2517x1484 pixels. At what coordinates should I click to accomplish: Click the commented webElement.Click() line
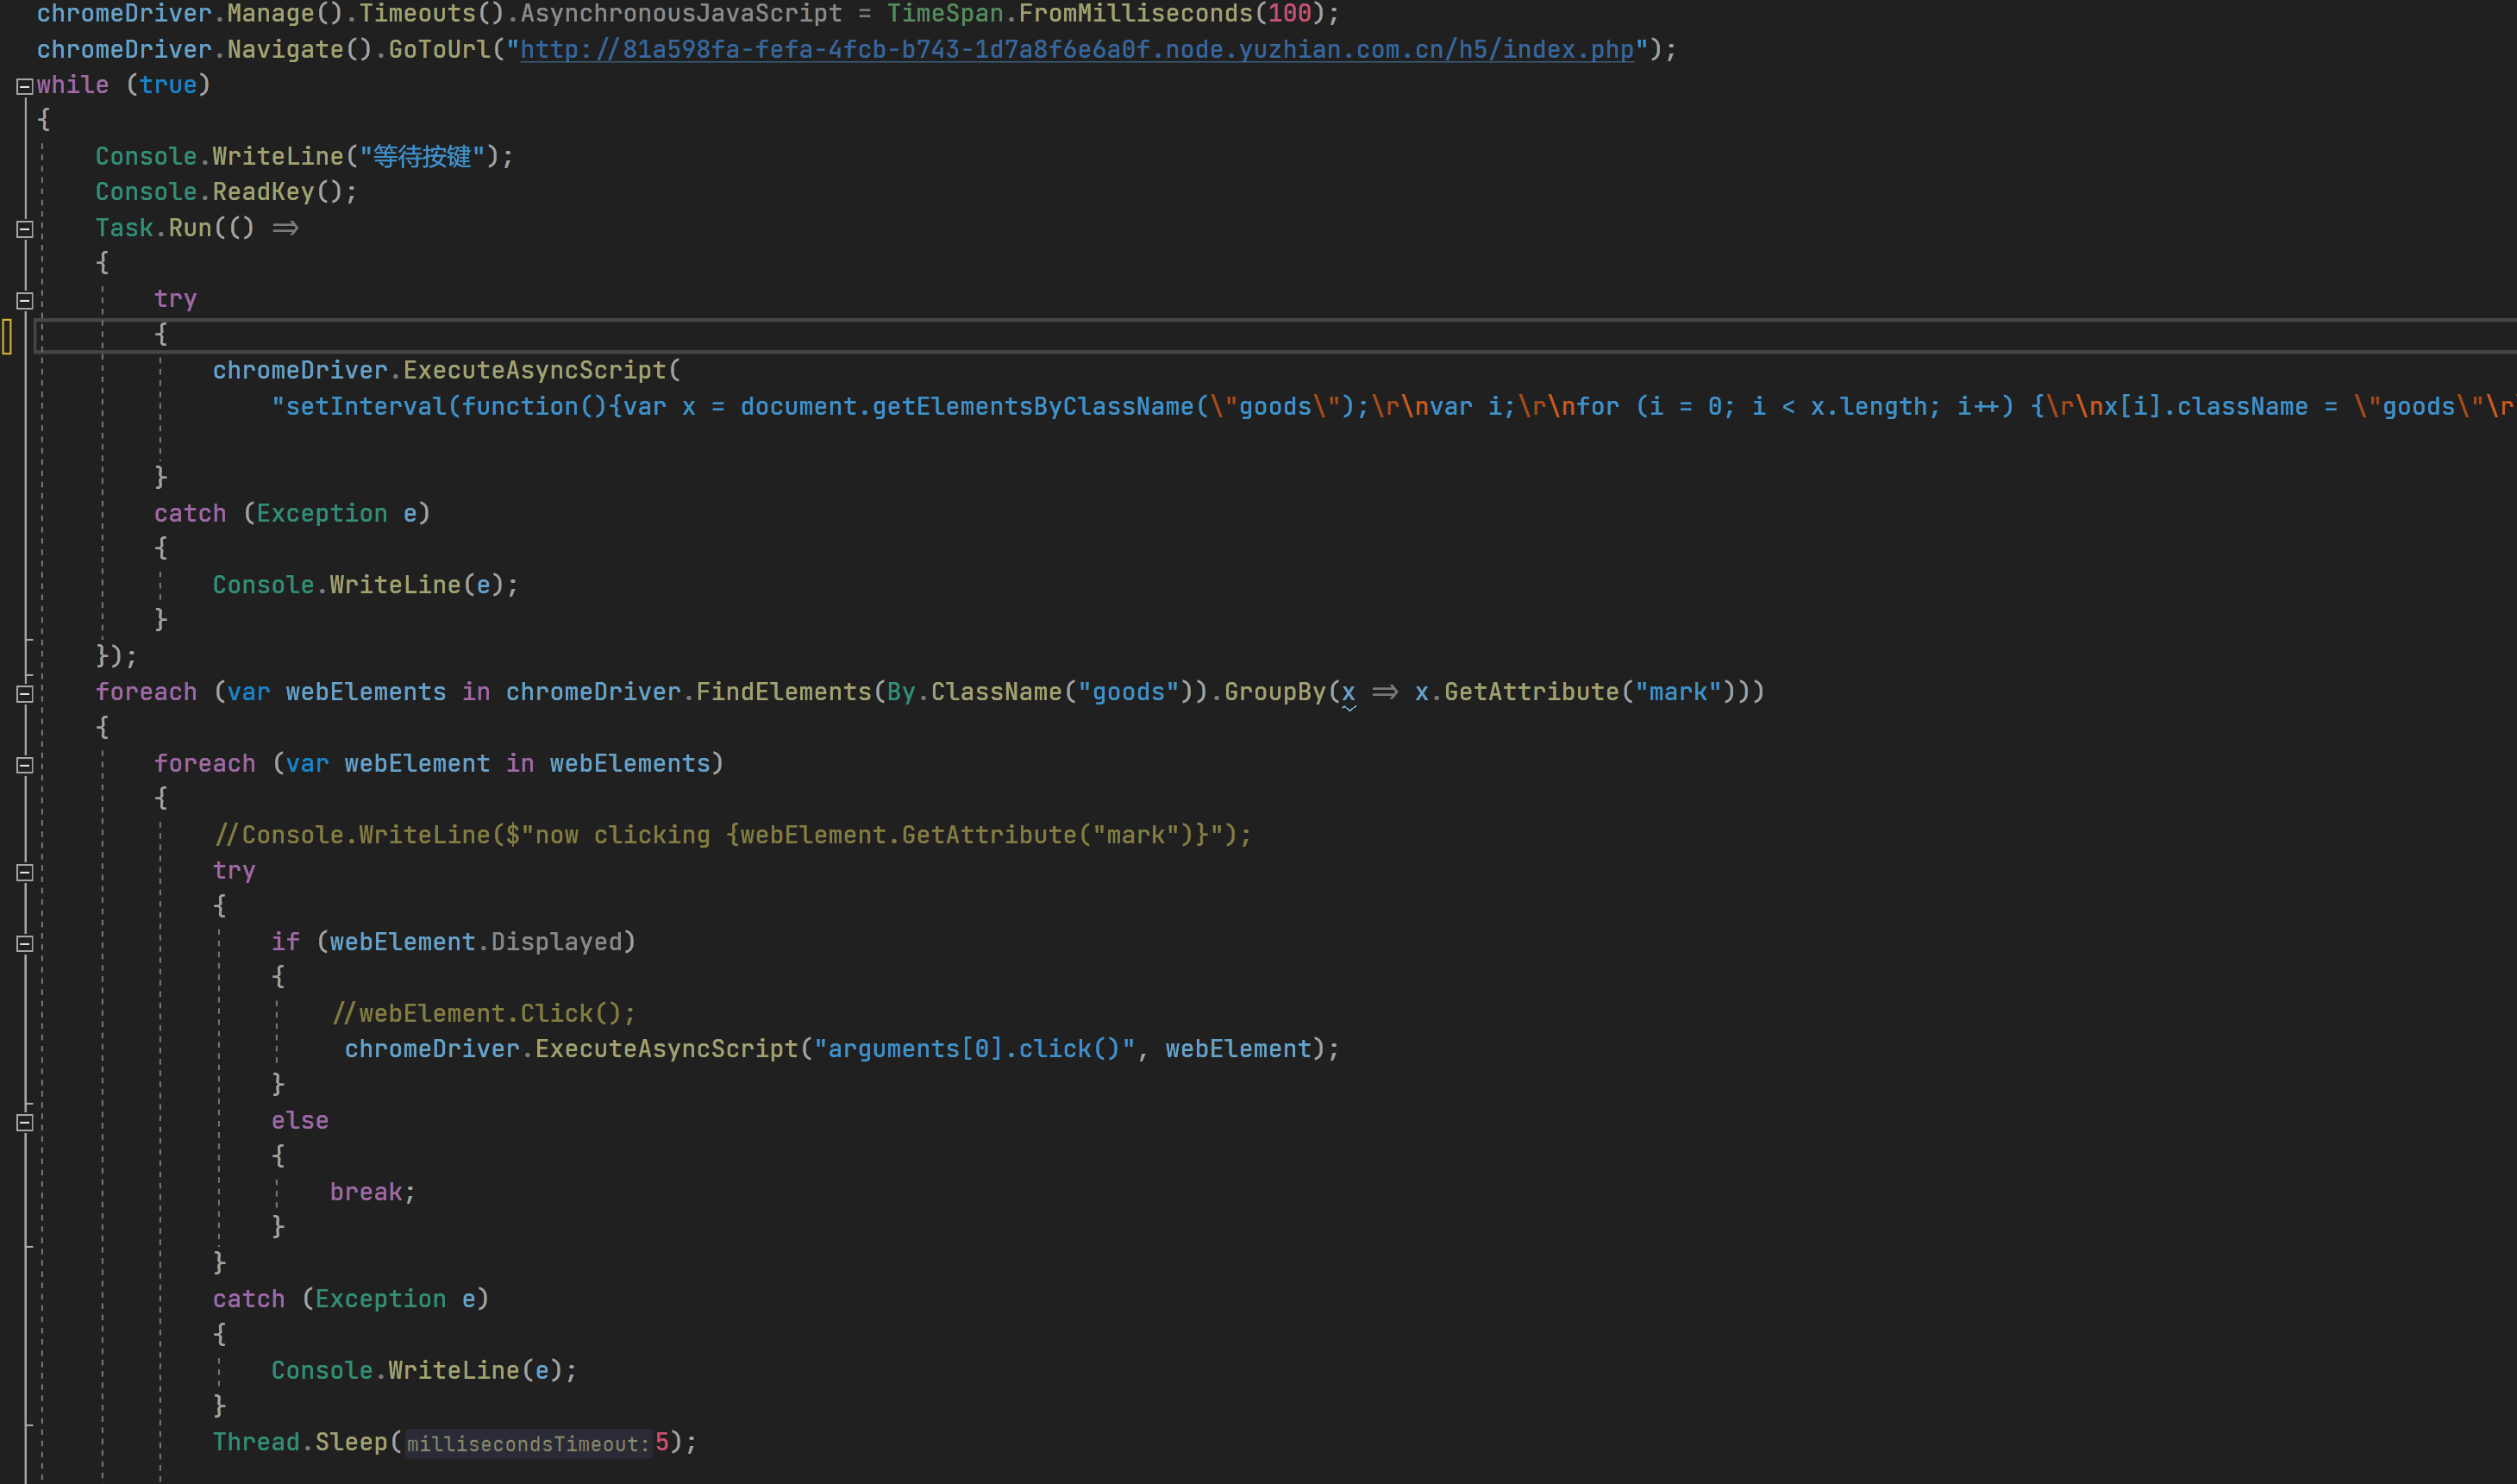click(x=484, y=1013)
